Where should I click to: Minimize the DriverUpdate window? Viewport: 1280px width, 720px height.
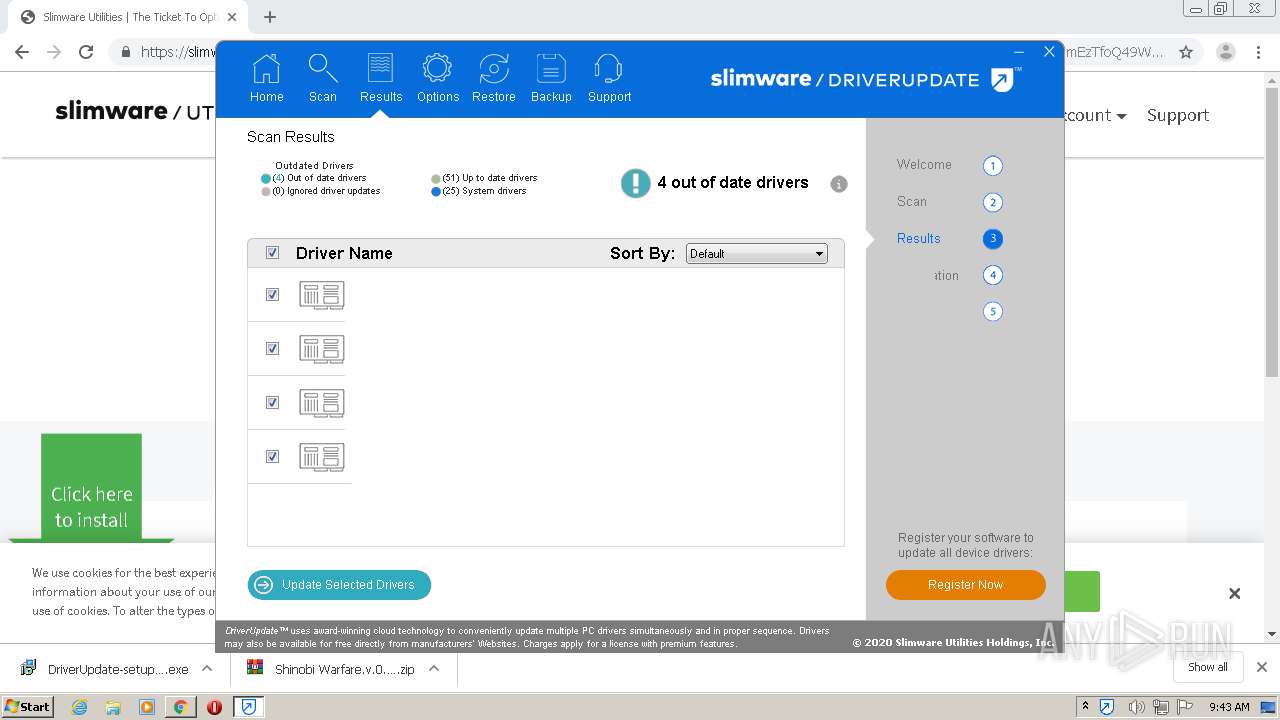coord(1019,52)
